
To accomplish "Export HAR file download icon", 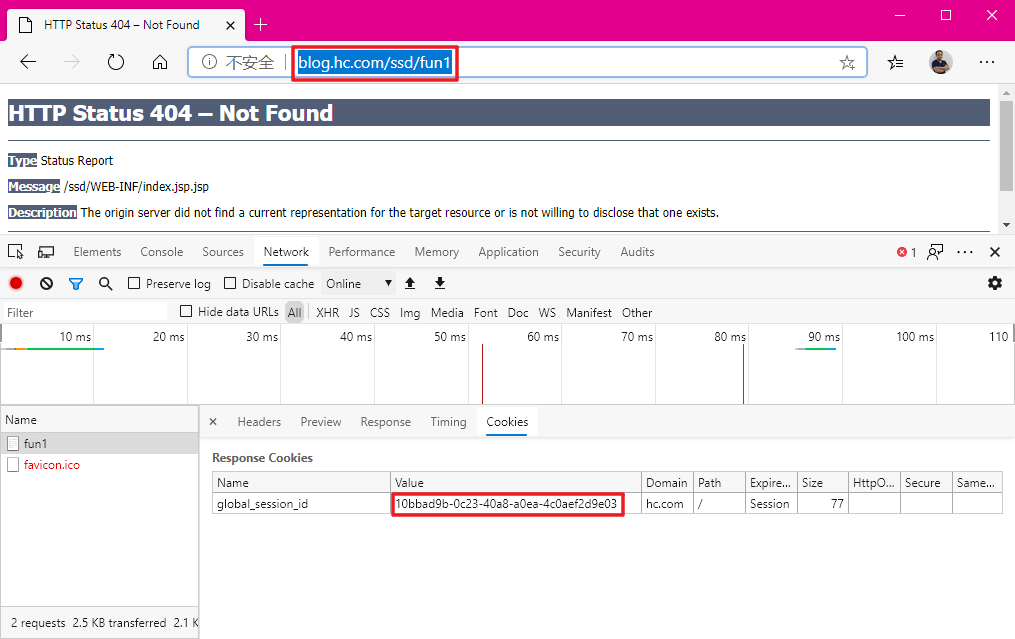I will (440, 283).
